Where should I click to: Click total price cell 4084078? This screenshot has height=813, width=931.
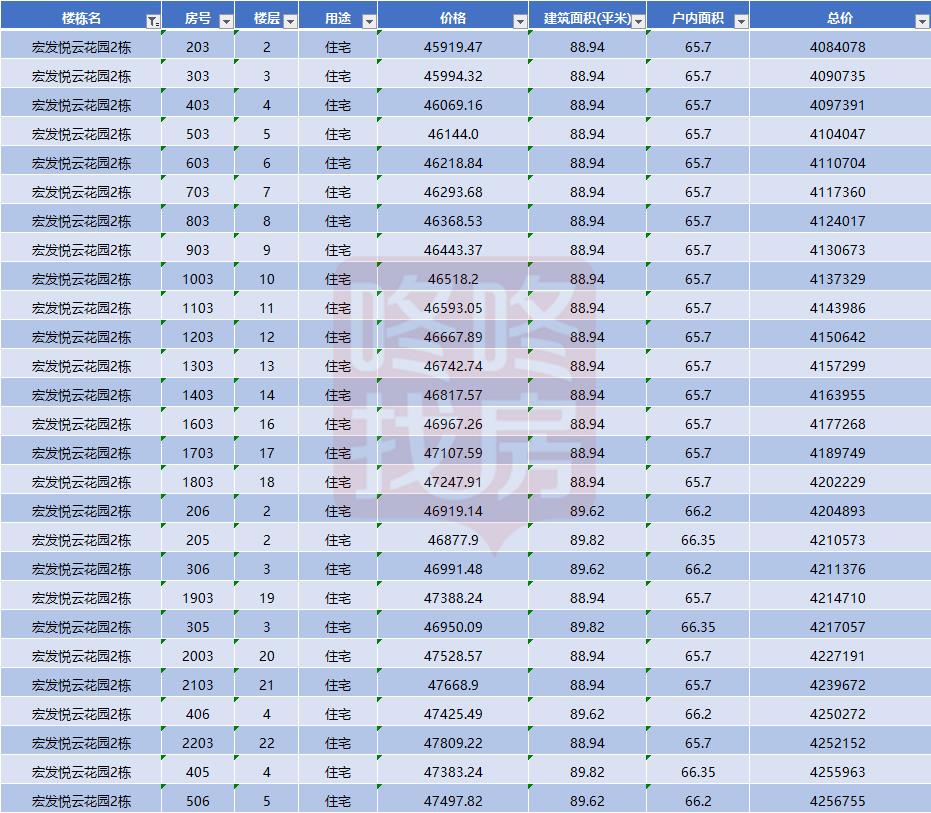(x=838, y=47)
